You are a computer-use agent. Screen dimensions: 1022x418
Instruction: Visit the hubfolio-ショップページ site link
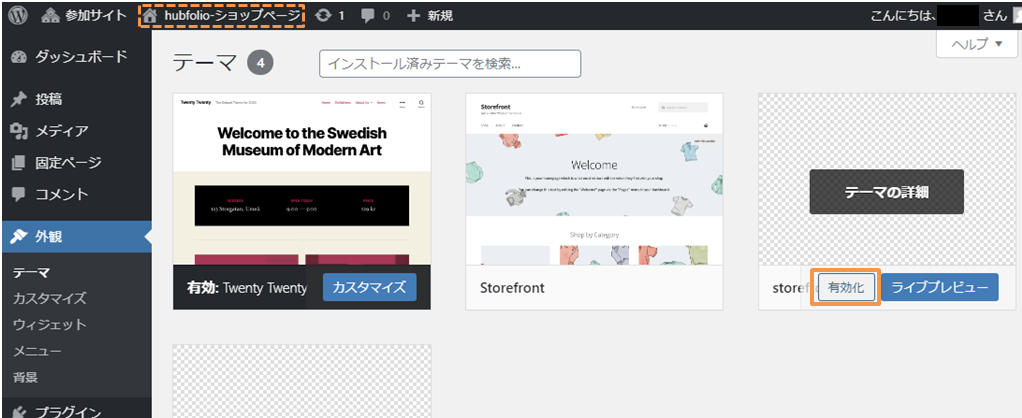(x=223, y=15)
